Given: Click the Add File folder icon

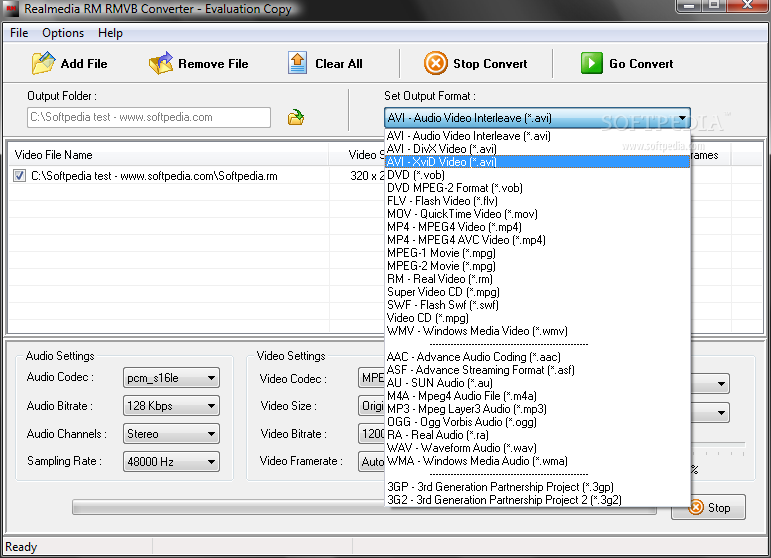Looking at the screenshot, I should point(43,63).
